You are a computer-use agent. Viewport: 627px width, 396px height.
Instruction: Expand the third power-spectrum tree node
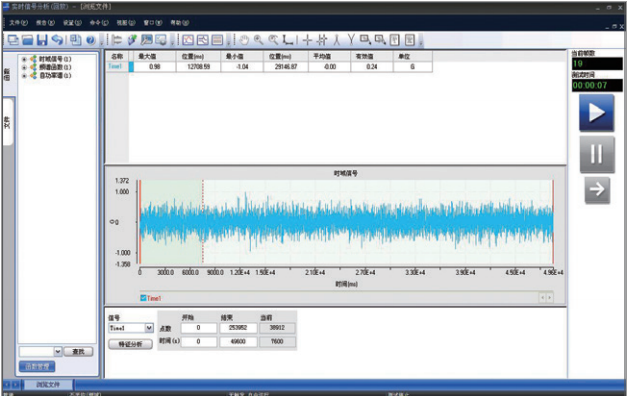24,75
